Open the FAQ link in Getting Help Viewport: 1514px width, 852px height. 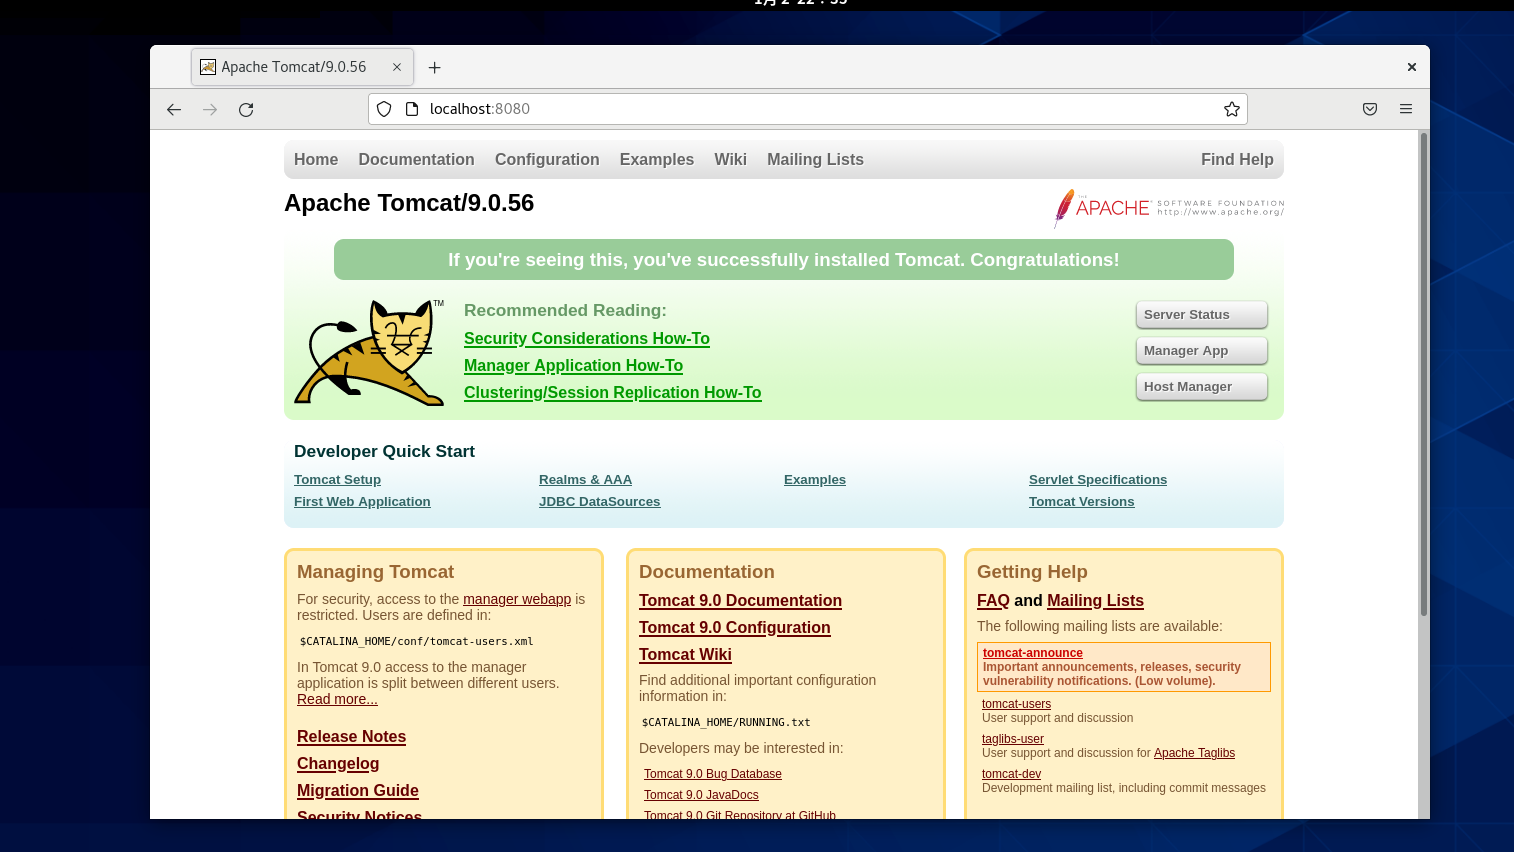[993, 600]
